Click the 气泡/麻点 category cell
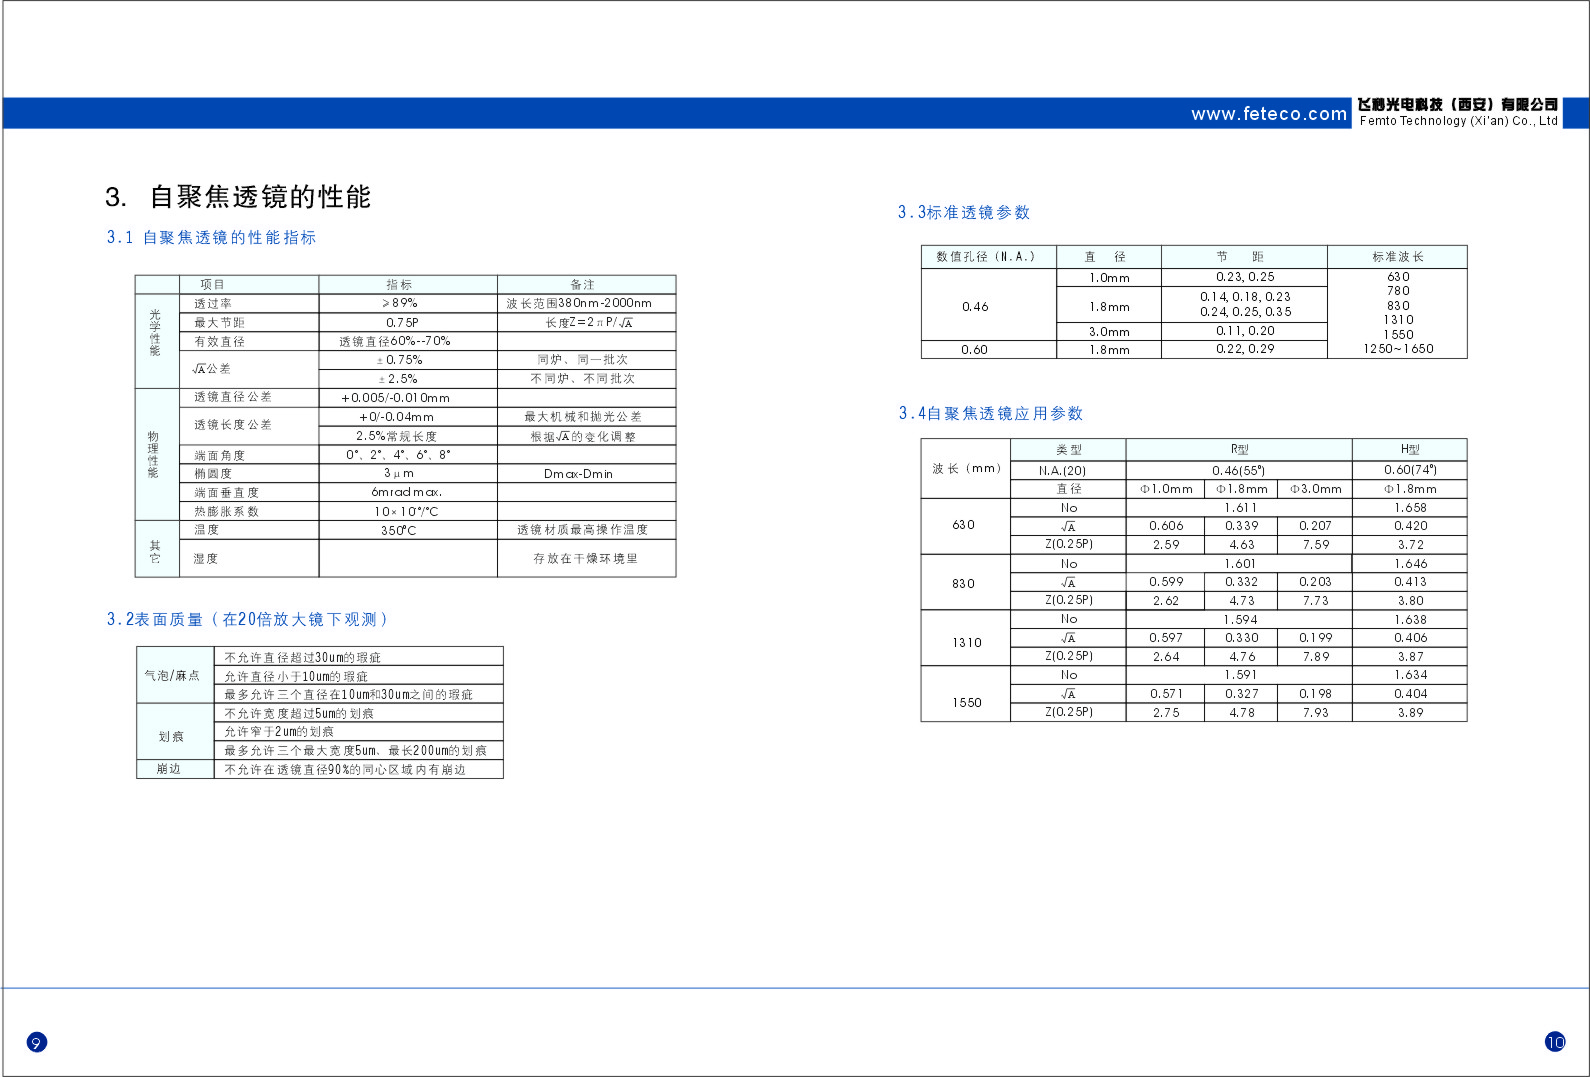Image resolution: width=1590 pixels, height=1077 pixels. (173, 676)
